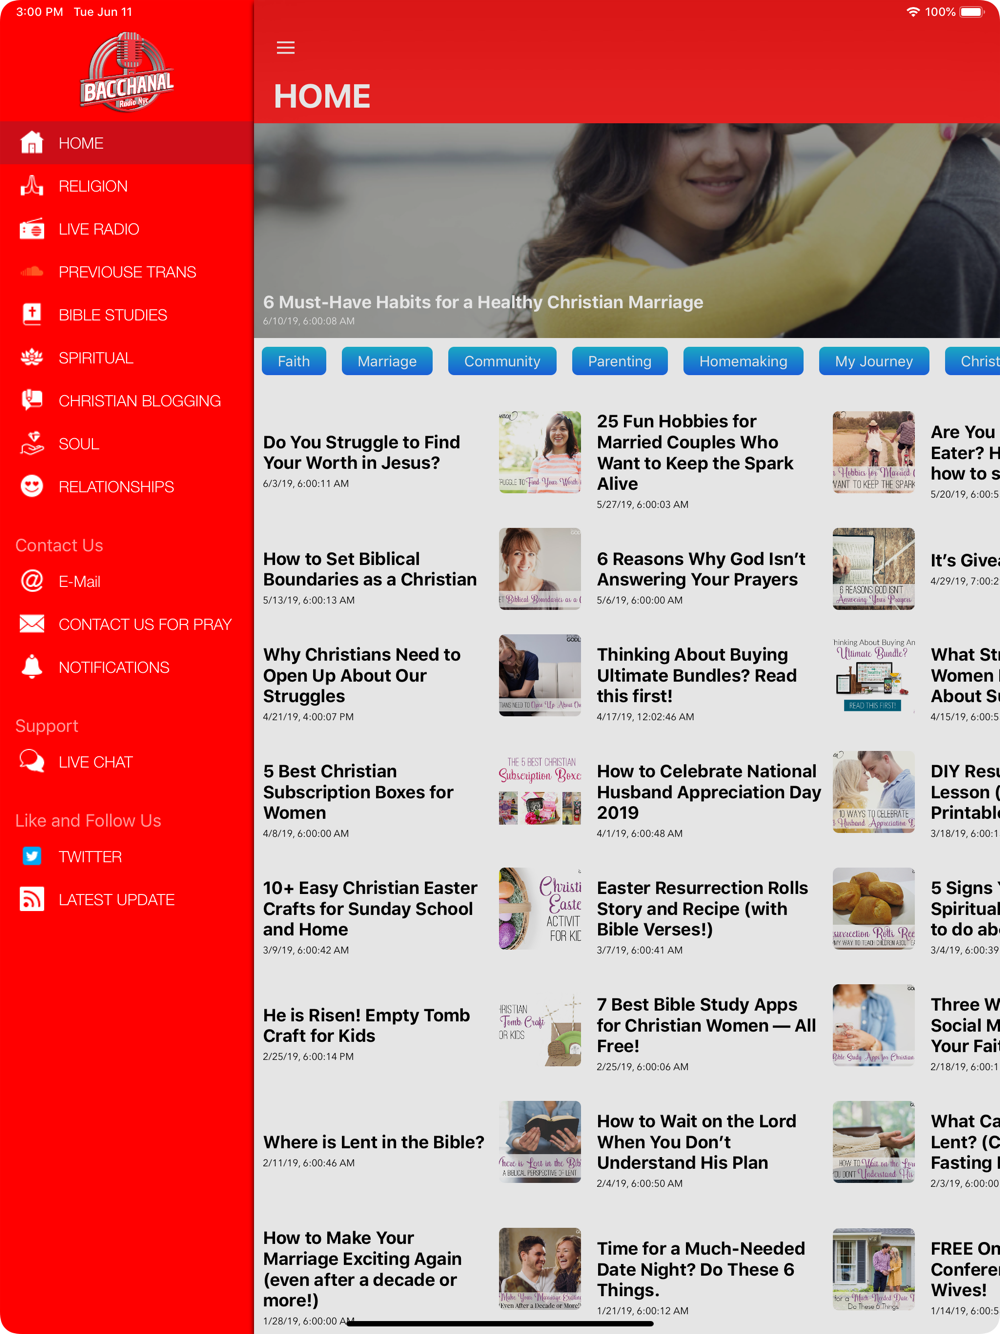Viewport: 1000px width, 1334px height.
Task: Select the My Journey category tab
Action: [x=874, y=361]
